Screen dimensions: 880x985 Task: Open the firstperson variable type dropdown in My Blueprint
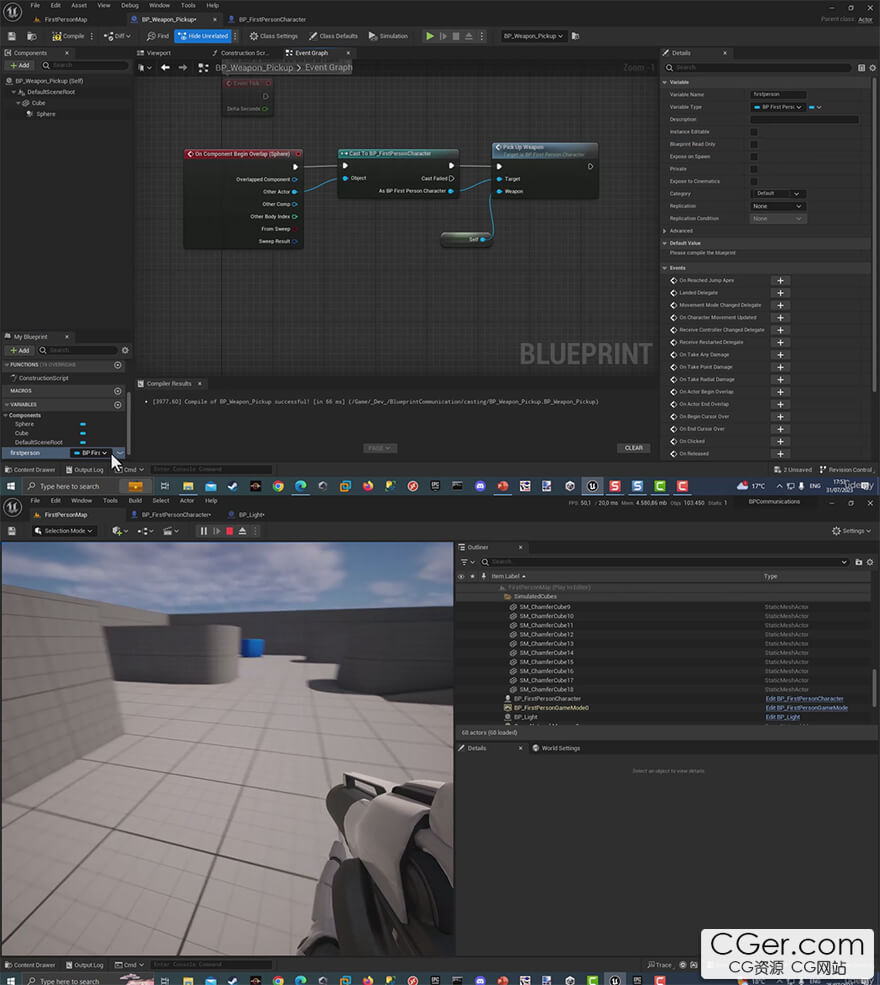click(91, 453)
